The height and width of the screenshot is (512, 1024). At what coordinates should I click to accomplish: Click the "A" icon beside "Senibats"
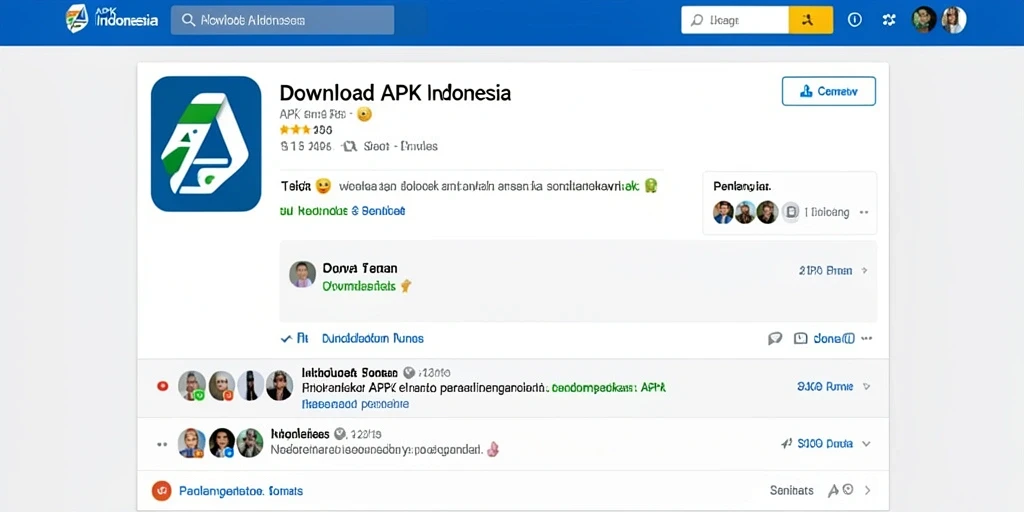(833, 490)
